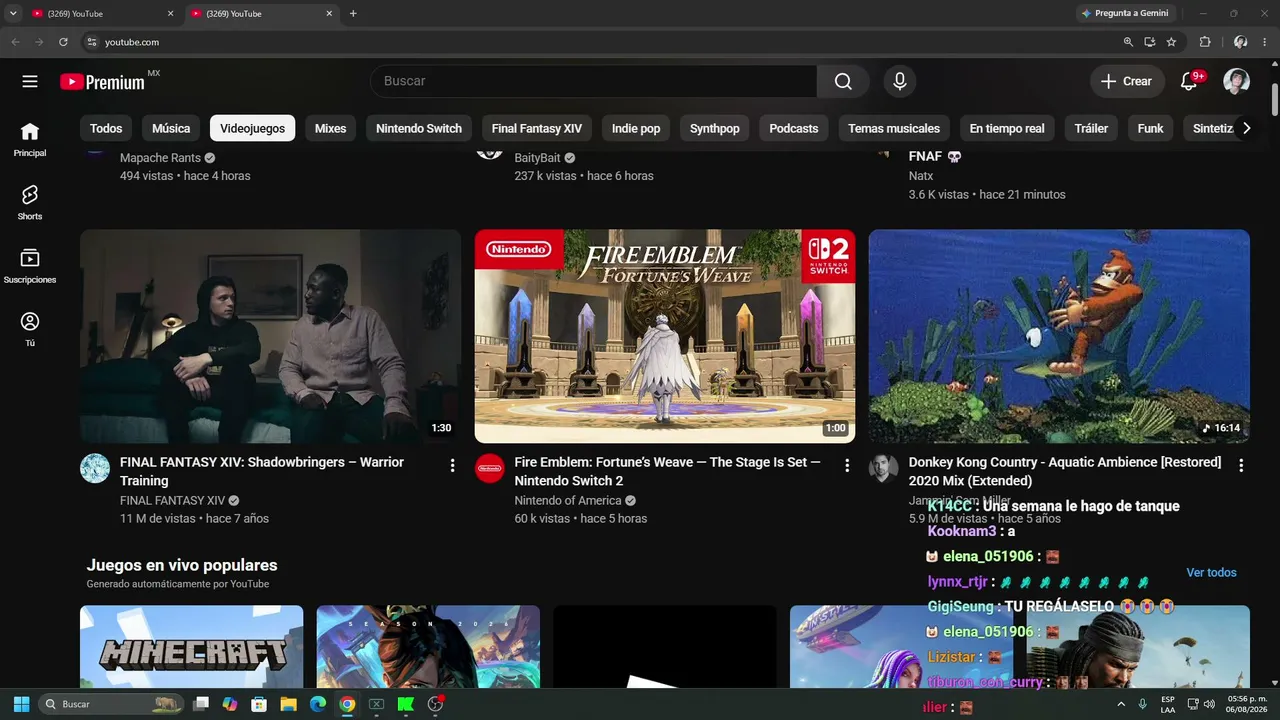This screenshot has height=720, width=1280.
Task: Select the Temas musicales filter chip
Action: coord(894,128)
